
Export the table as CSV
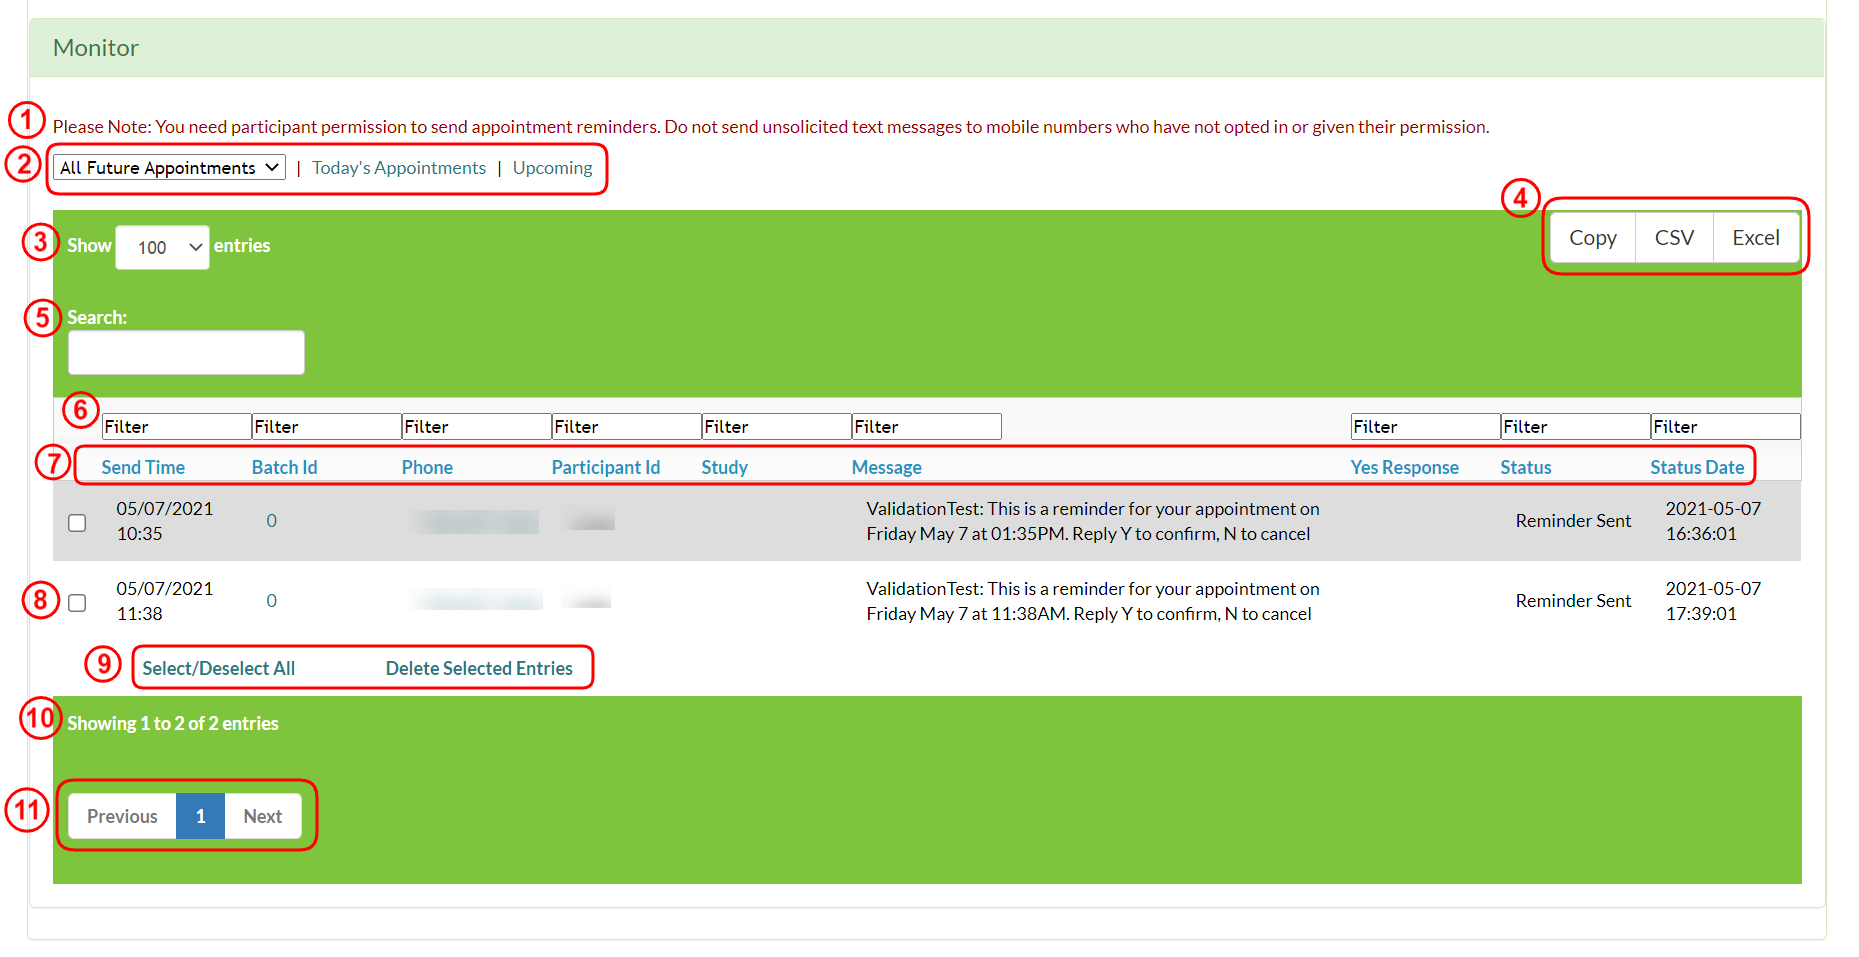tap(1673, 238)
